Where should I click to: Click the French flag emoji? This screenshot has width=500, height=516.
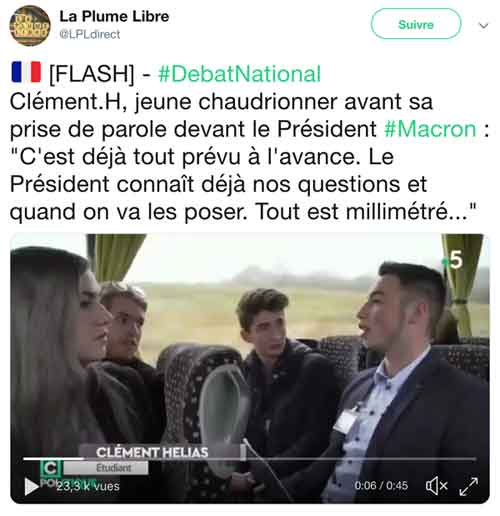tap(26, 72)
